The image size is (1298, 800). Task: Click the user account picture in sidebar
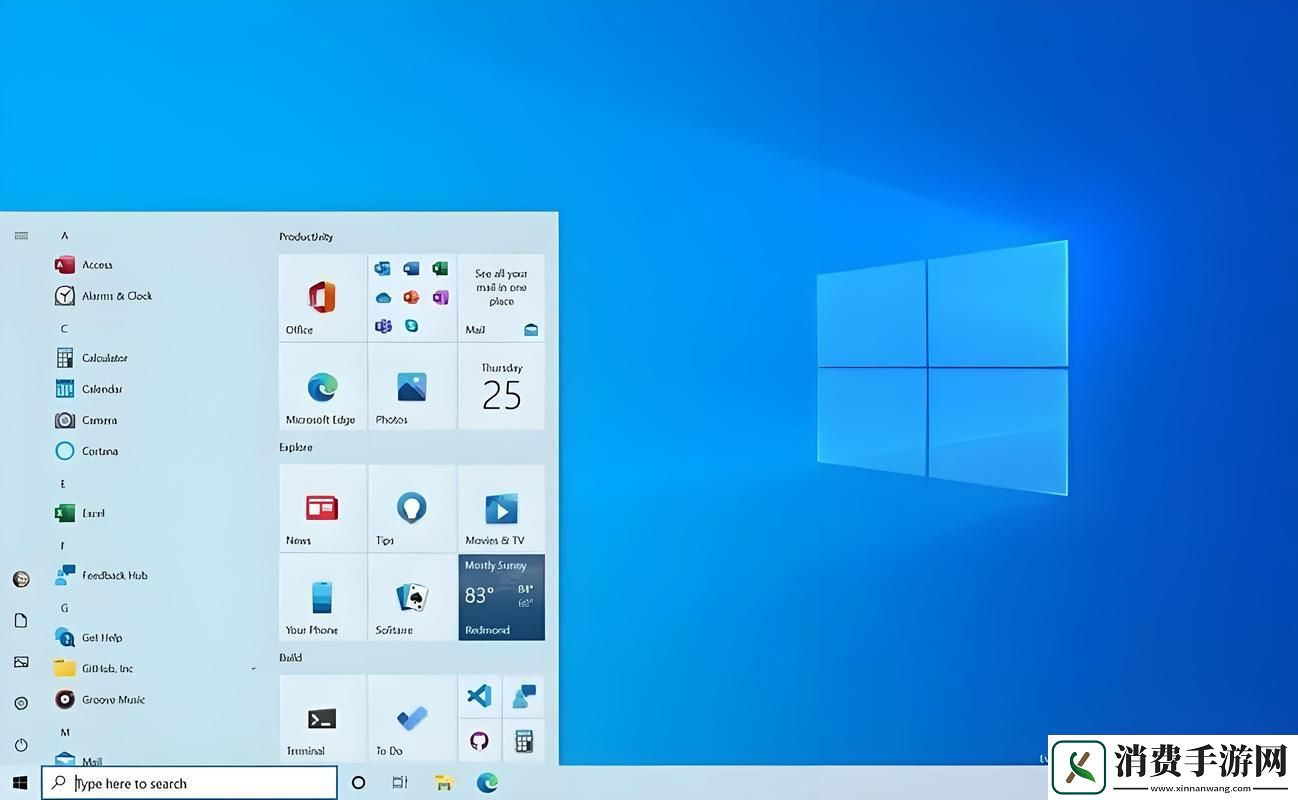[20, 578]
